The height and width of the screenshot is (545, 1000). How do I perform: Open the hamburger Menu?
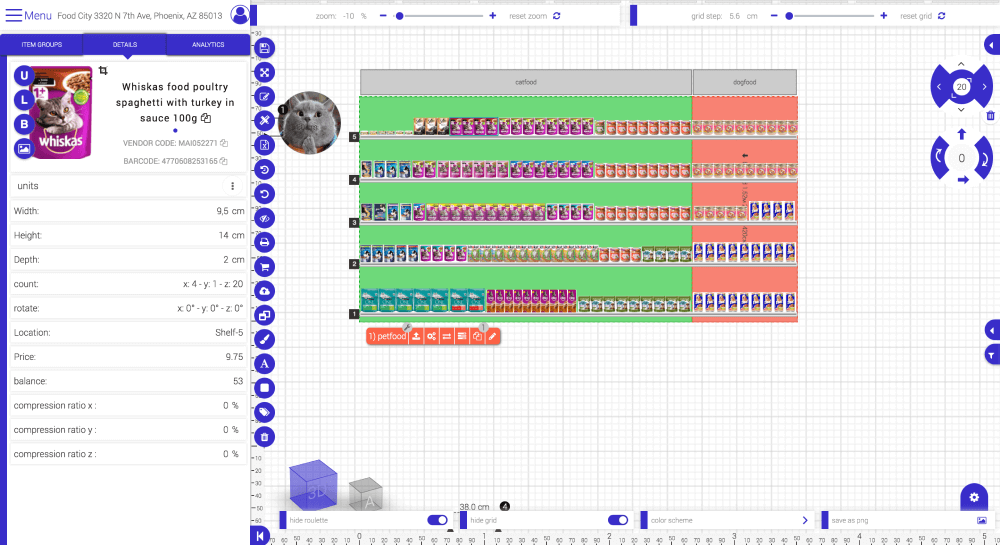tap(29, 16)
